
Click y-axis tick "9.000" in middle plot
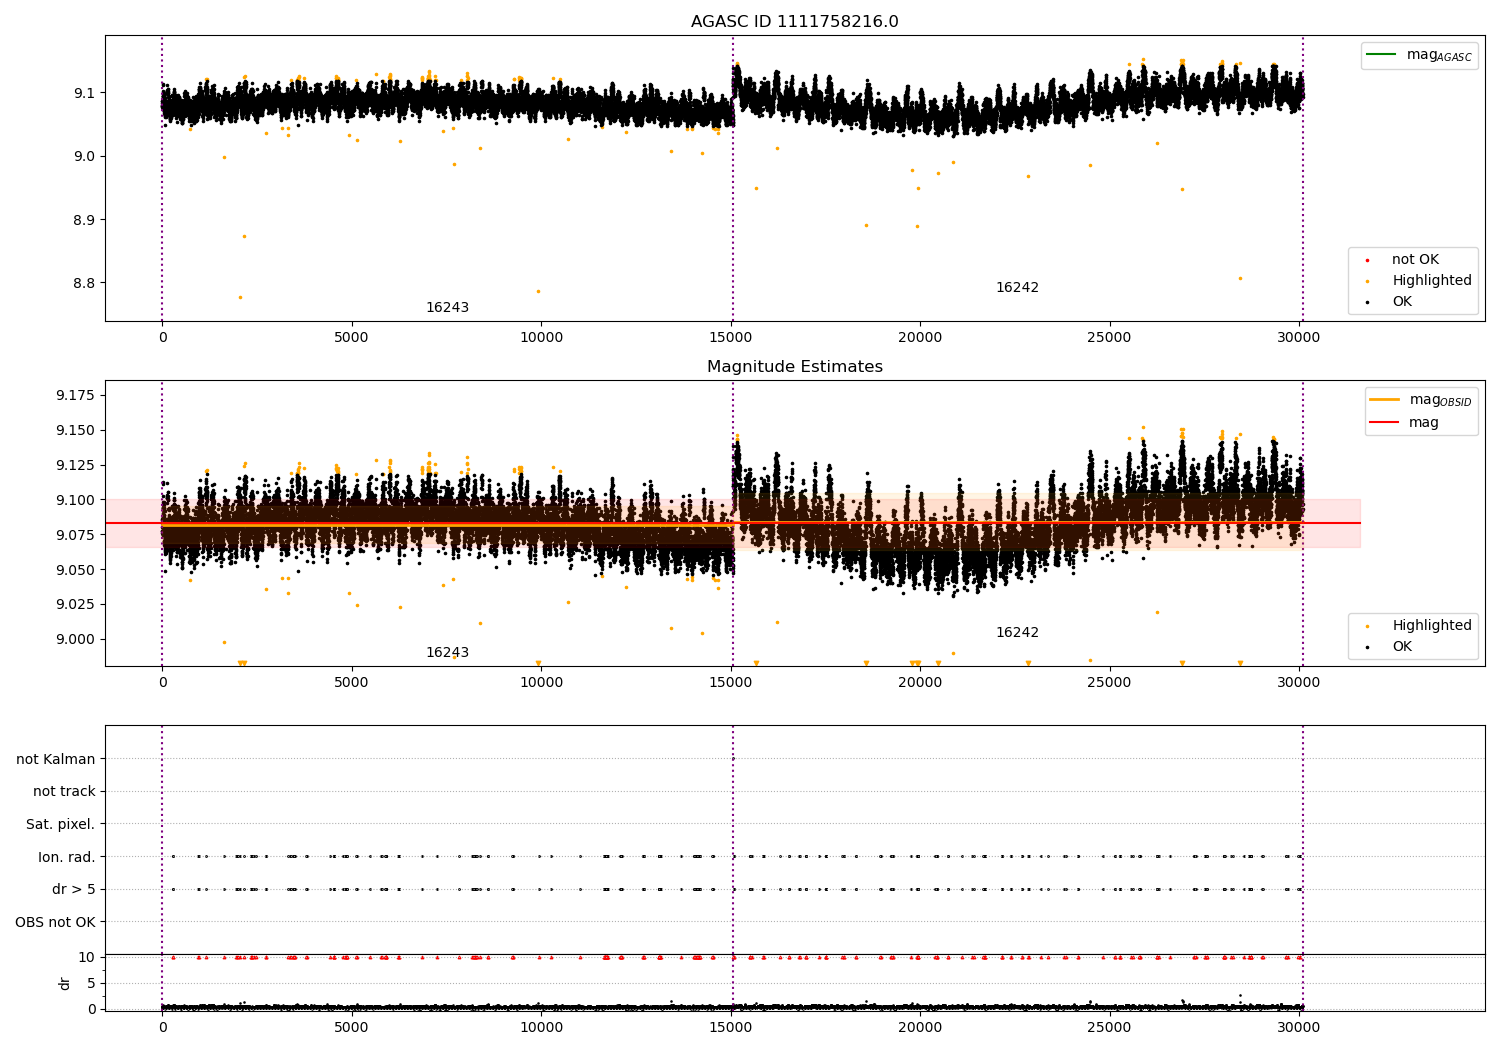click(76, 639)
